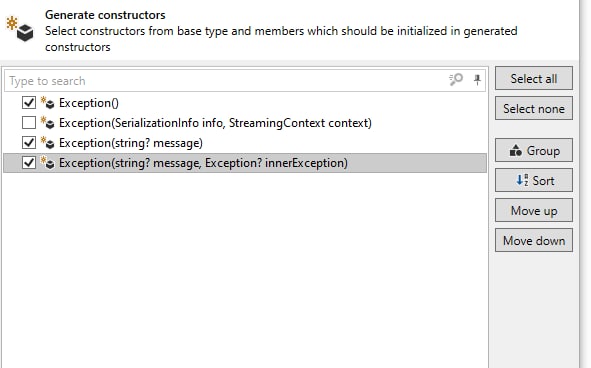Check the SerializationInfo constructor checkbox
The height and width of the screenshot is (368, 591).
pos(29,123)
